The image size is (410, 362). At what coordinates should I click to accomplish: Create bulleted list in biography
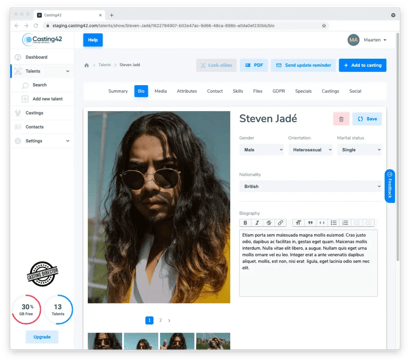(x=334, y=223)
